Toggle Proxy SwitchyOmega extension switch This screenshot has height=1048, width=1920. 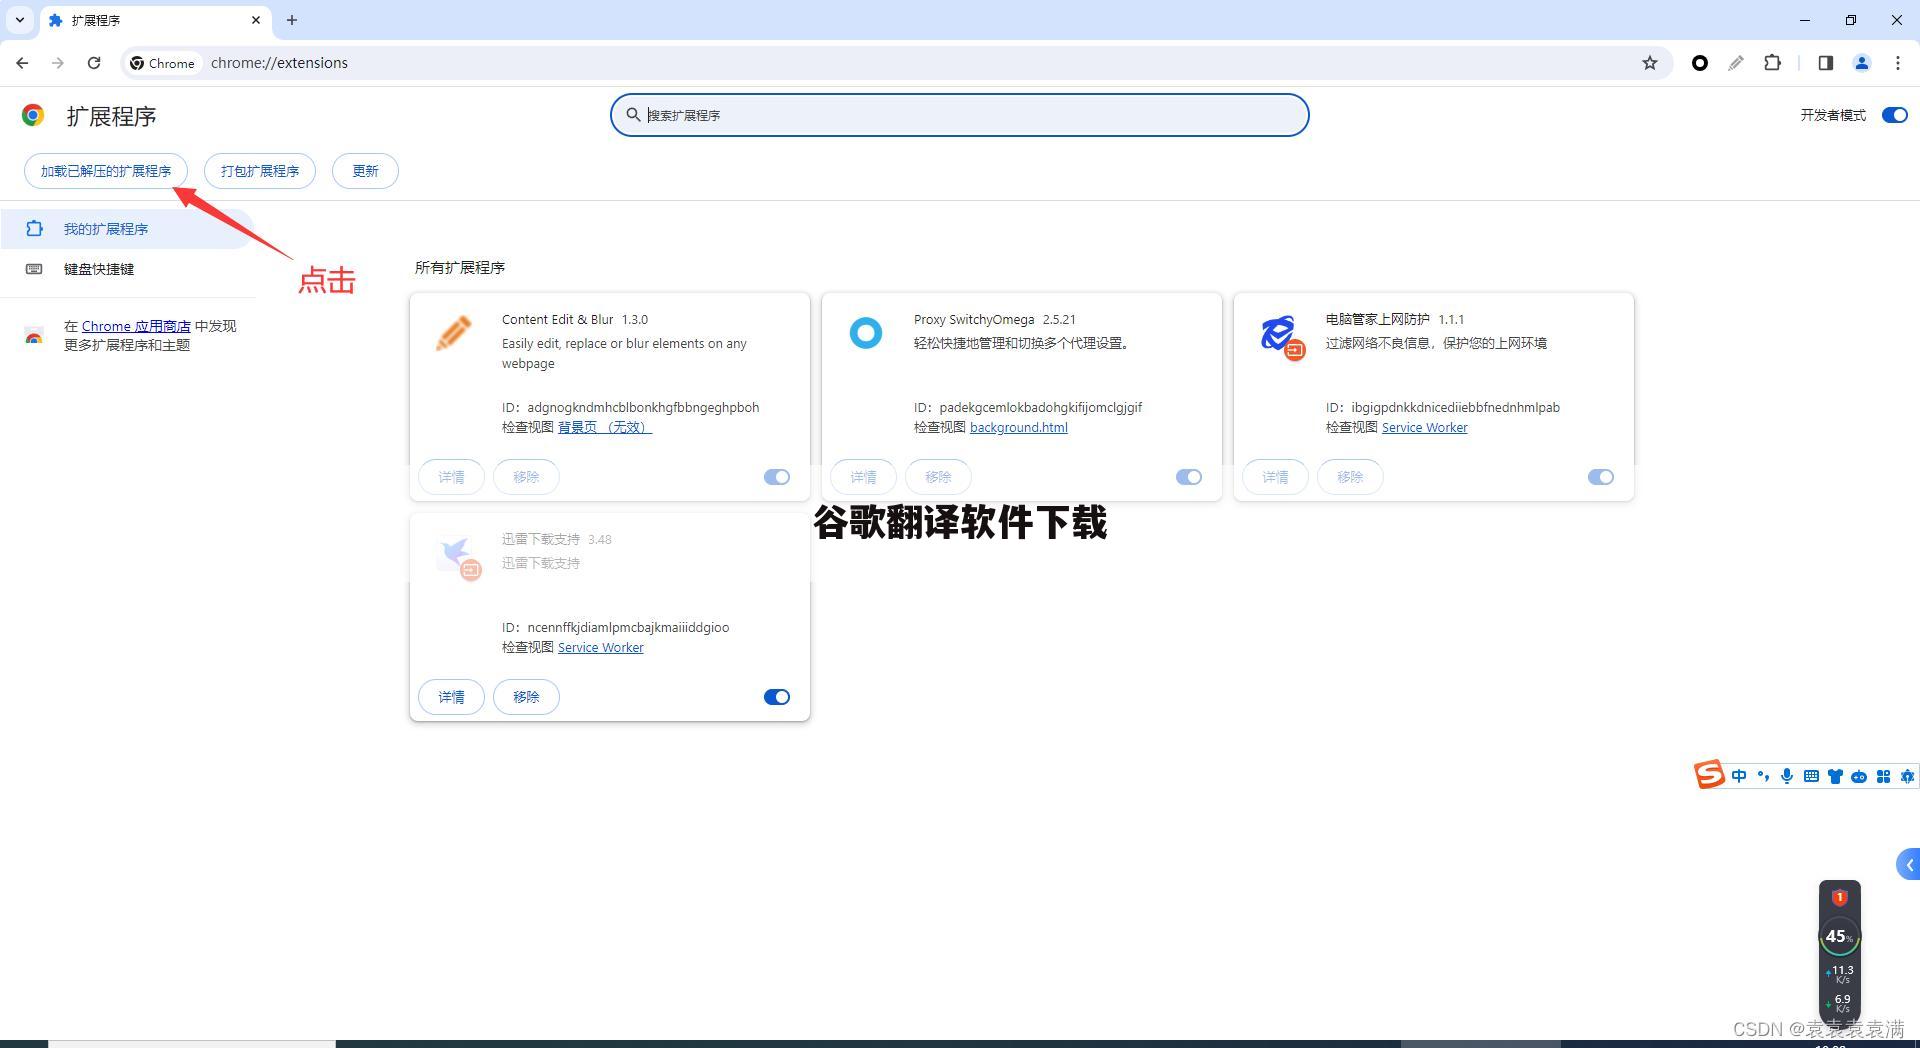(1189, 477)
